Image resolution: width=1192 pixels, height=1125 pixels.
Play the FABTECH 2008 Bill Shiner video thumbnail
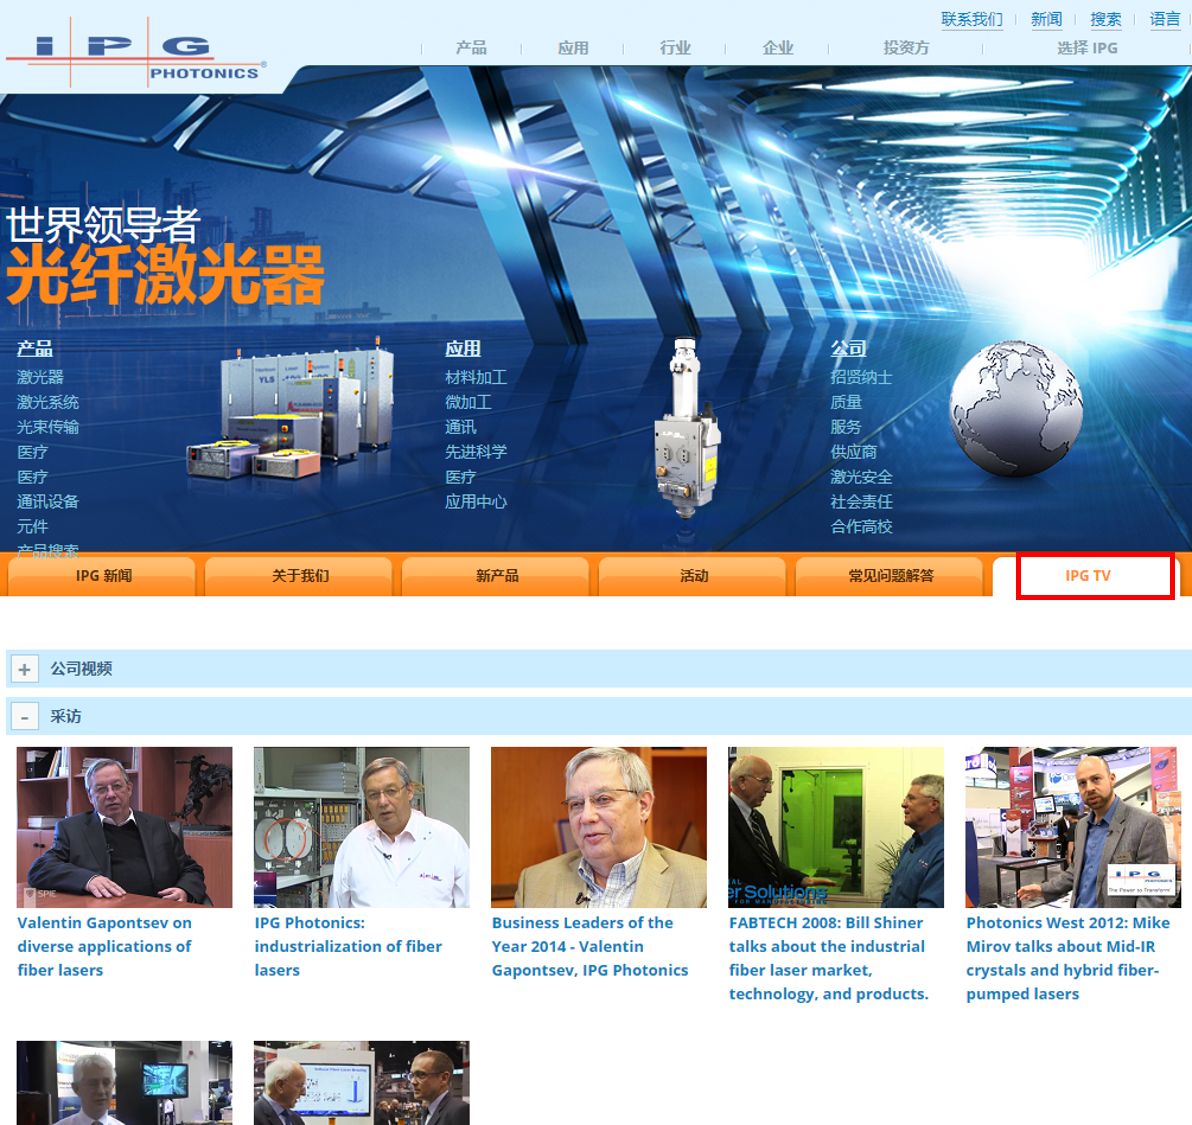[x=836, y=827]
